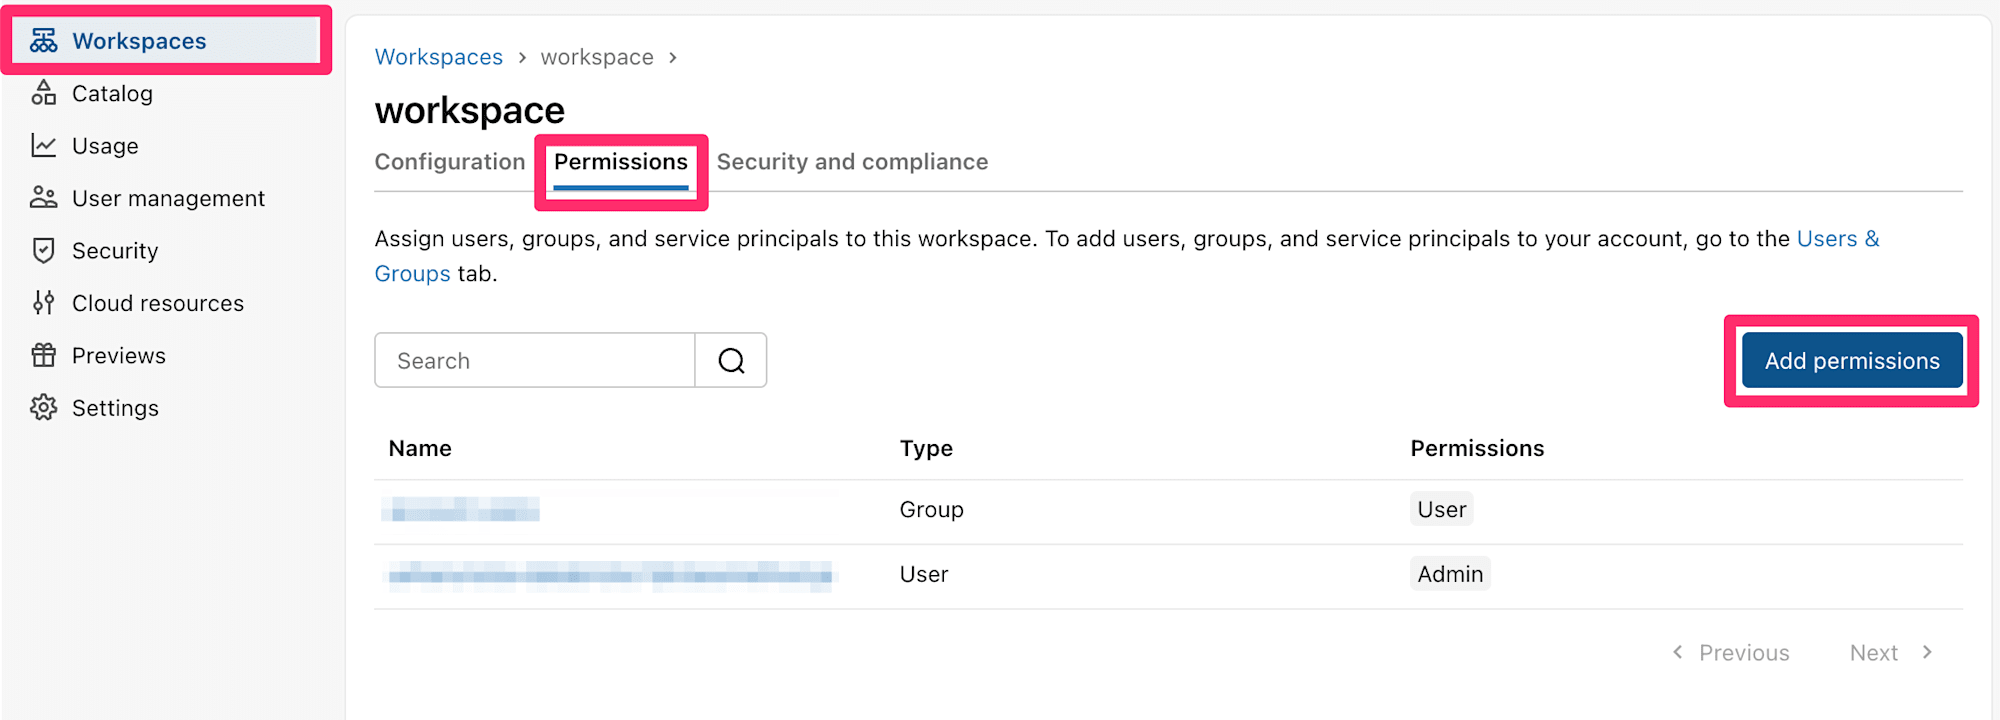Click the User type cell

click(924, 574)
